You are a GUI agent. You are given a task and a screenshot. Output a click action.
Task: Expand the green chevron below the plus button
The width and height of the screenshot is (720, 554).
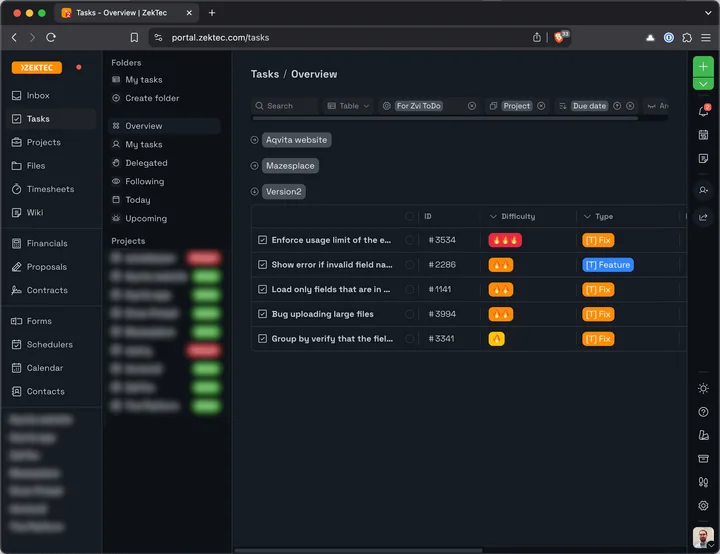(703, 84)
